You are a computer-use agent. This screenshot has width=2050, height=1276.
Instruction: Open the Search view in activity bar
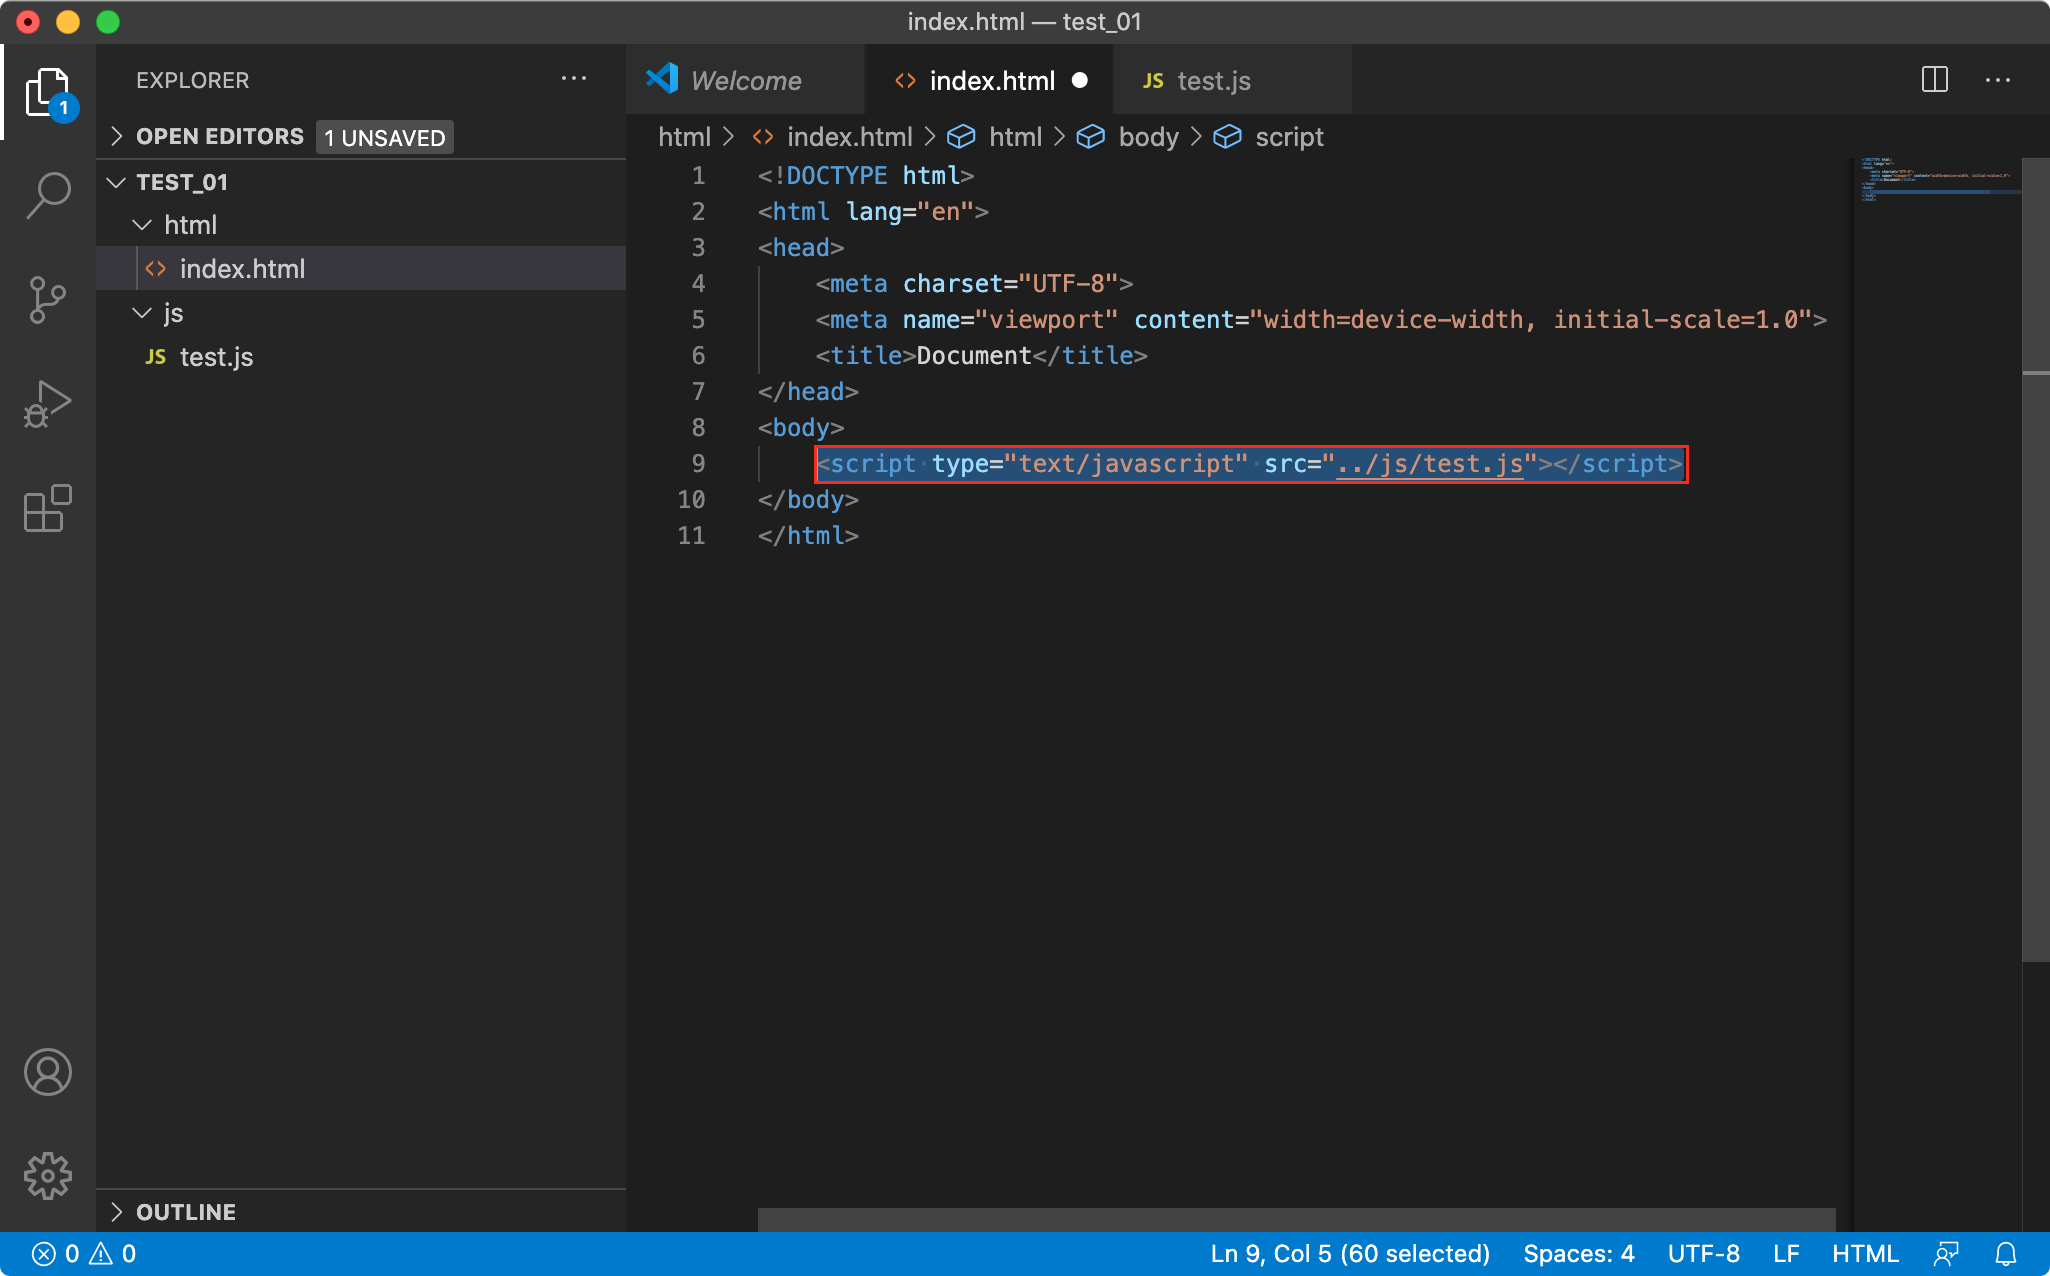pyautogui.click(x=48, y=194)
